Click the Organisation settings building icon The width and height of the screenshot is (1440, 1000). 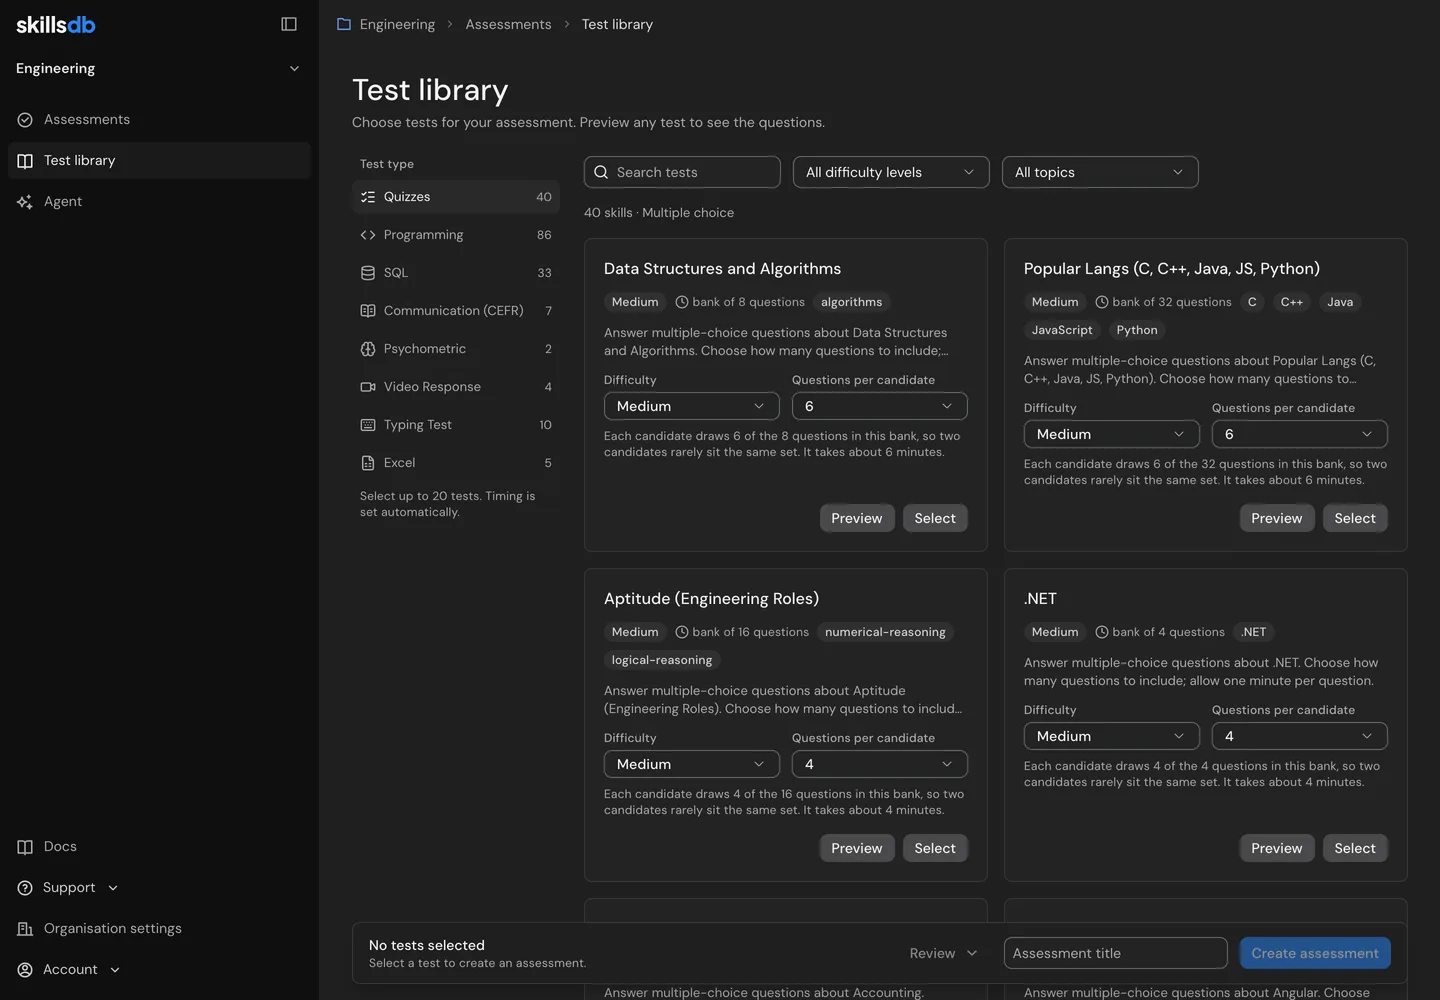25,929
